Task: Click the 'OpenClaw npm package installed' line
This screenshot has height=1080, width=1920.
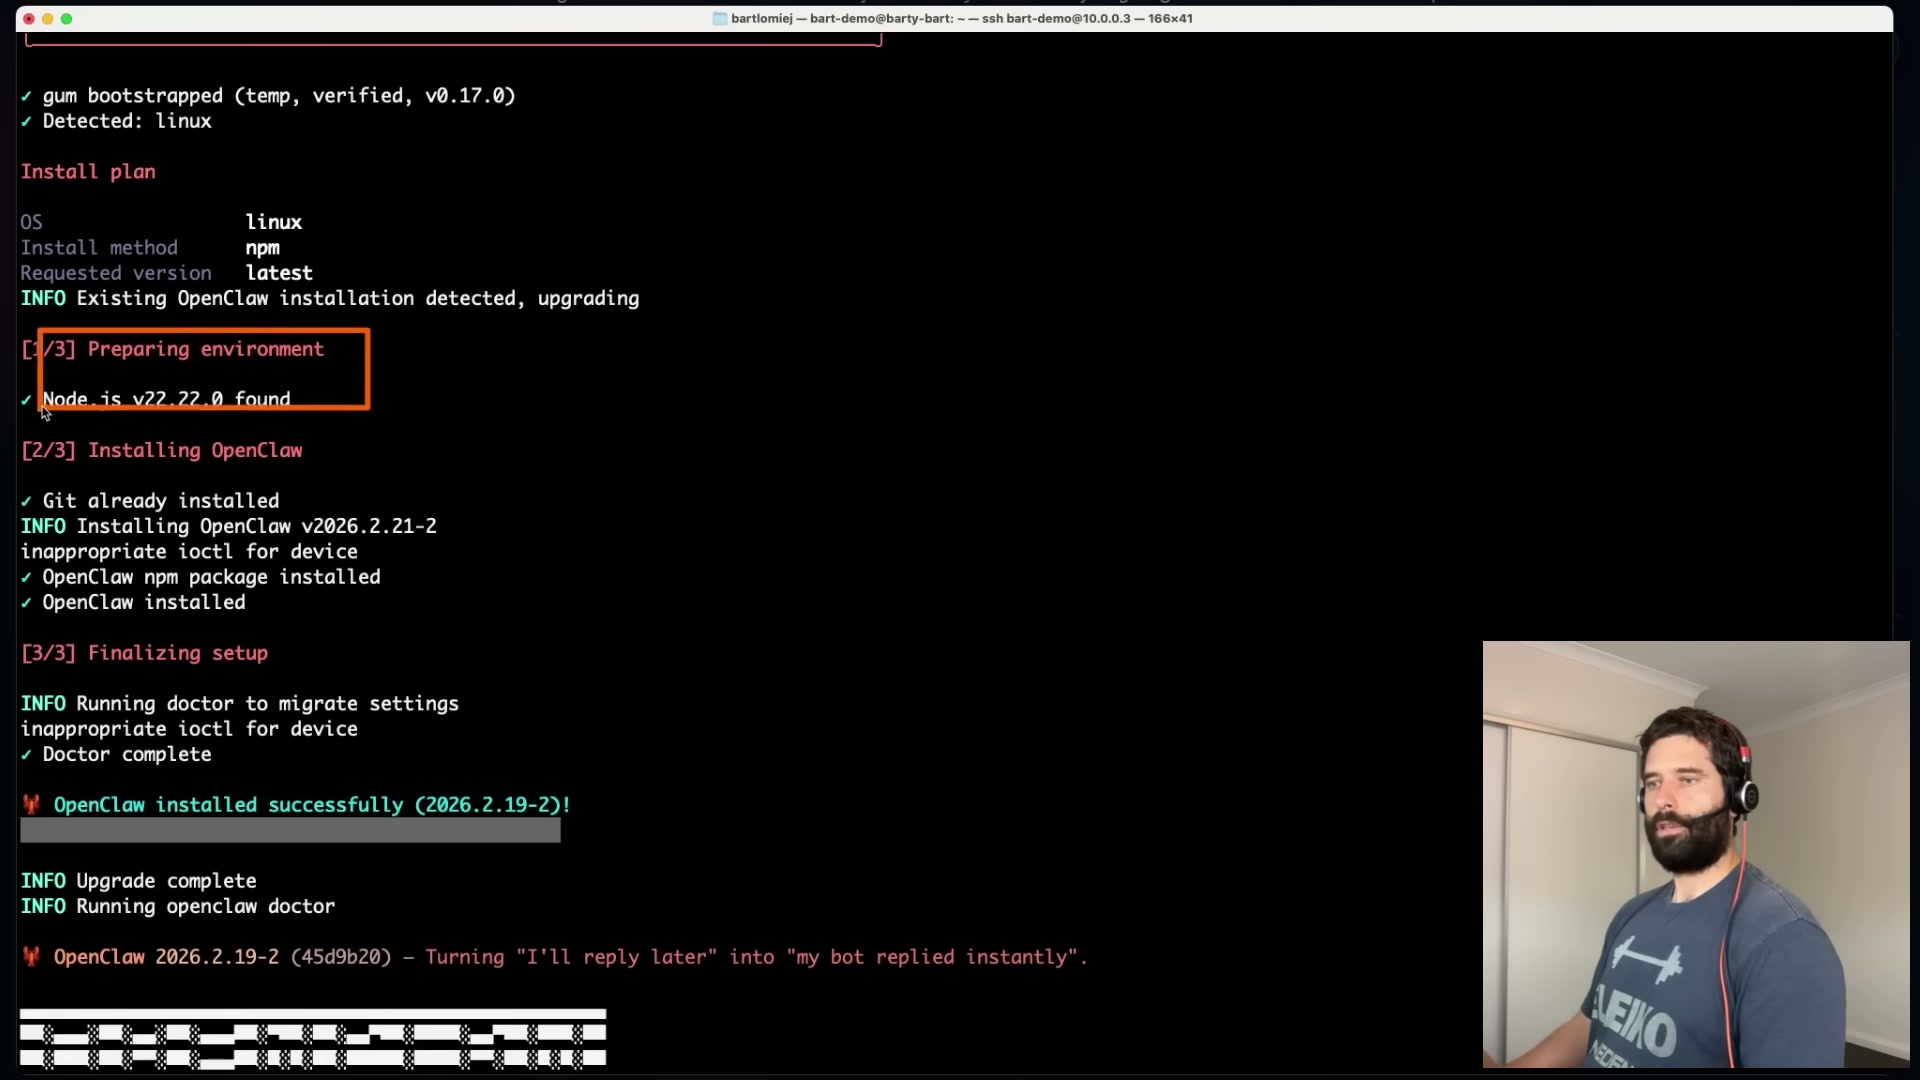Action: pyautogui.click(x=201, y=577)
